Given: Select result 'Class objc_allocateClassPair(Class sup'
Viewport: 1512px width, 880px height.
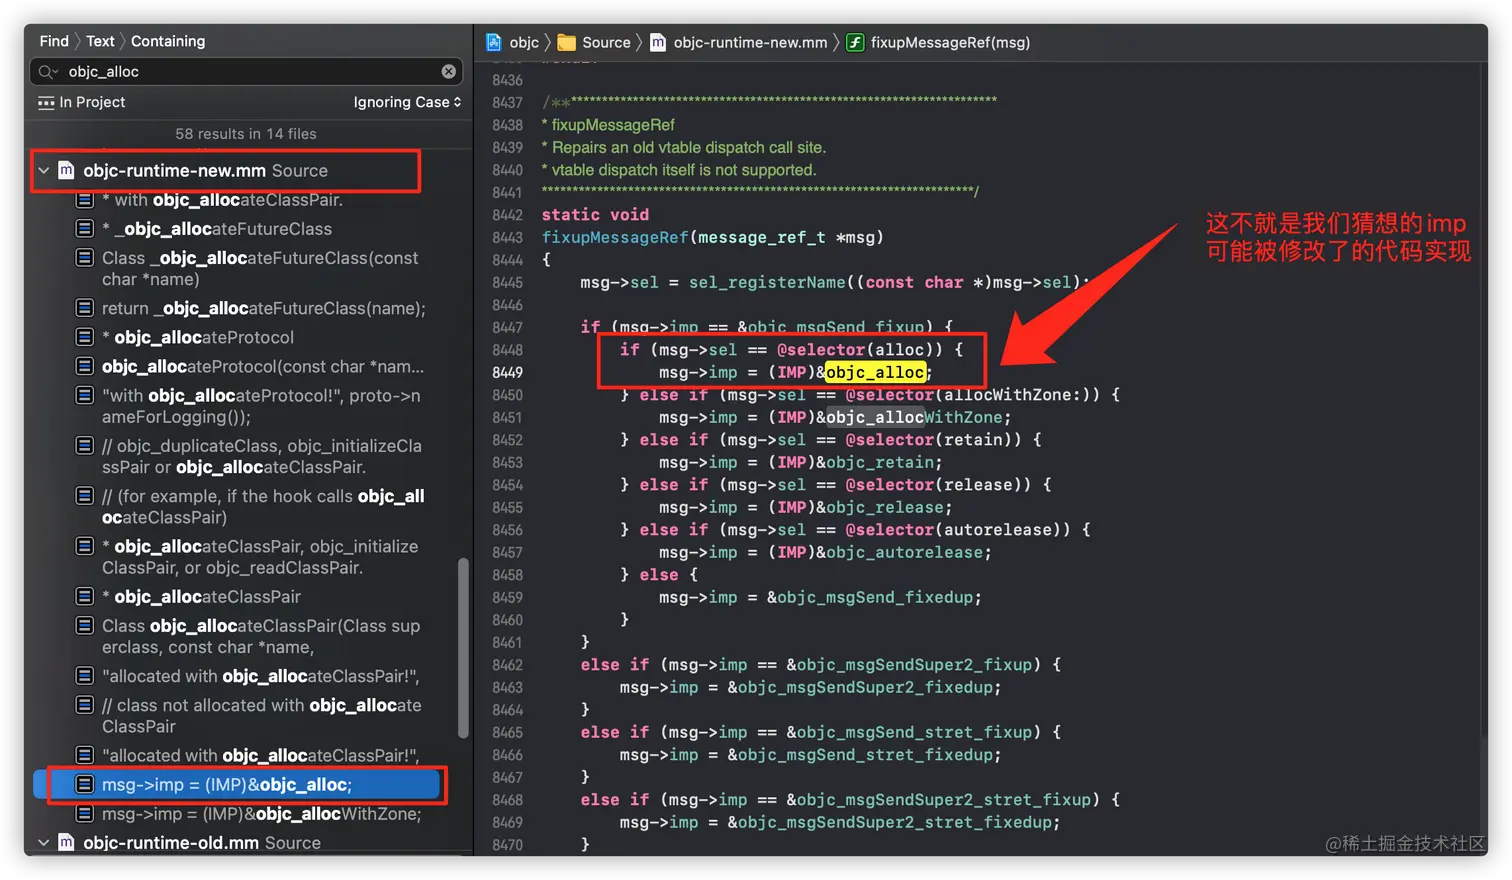Looking at the screenshot, I should [261, 636].
